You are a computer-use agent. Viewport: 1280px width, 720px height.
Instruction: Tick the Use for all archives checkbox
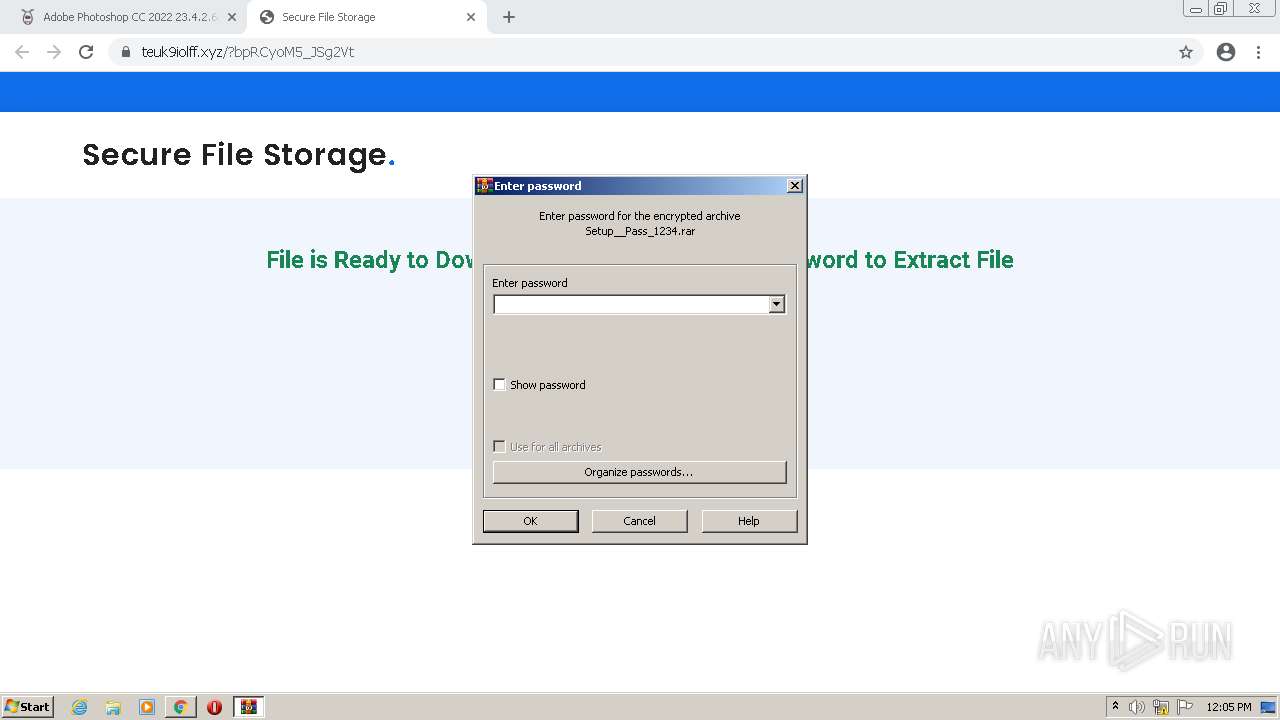tap(499, 447)
